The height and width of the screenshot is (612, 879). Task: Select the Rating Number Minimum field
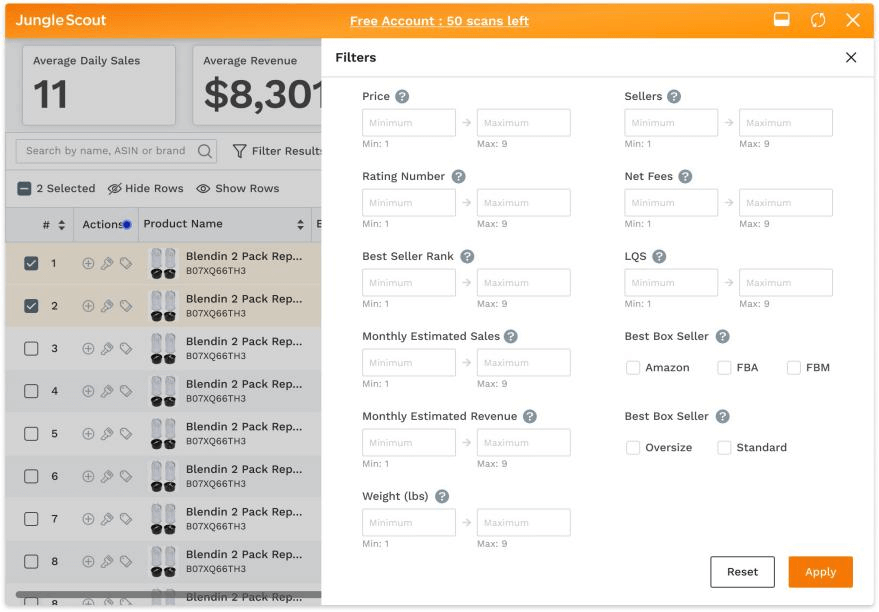(x=409, y=203)
